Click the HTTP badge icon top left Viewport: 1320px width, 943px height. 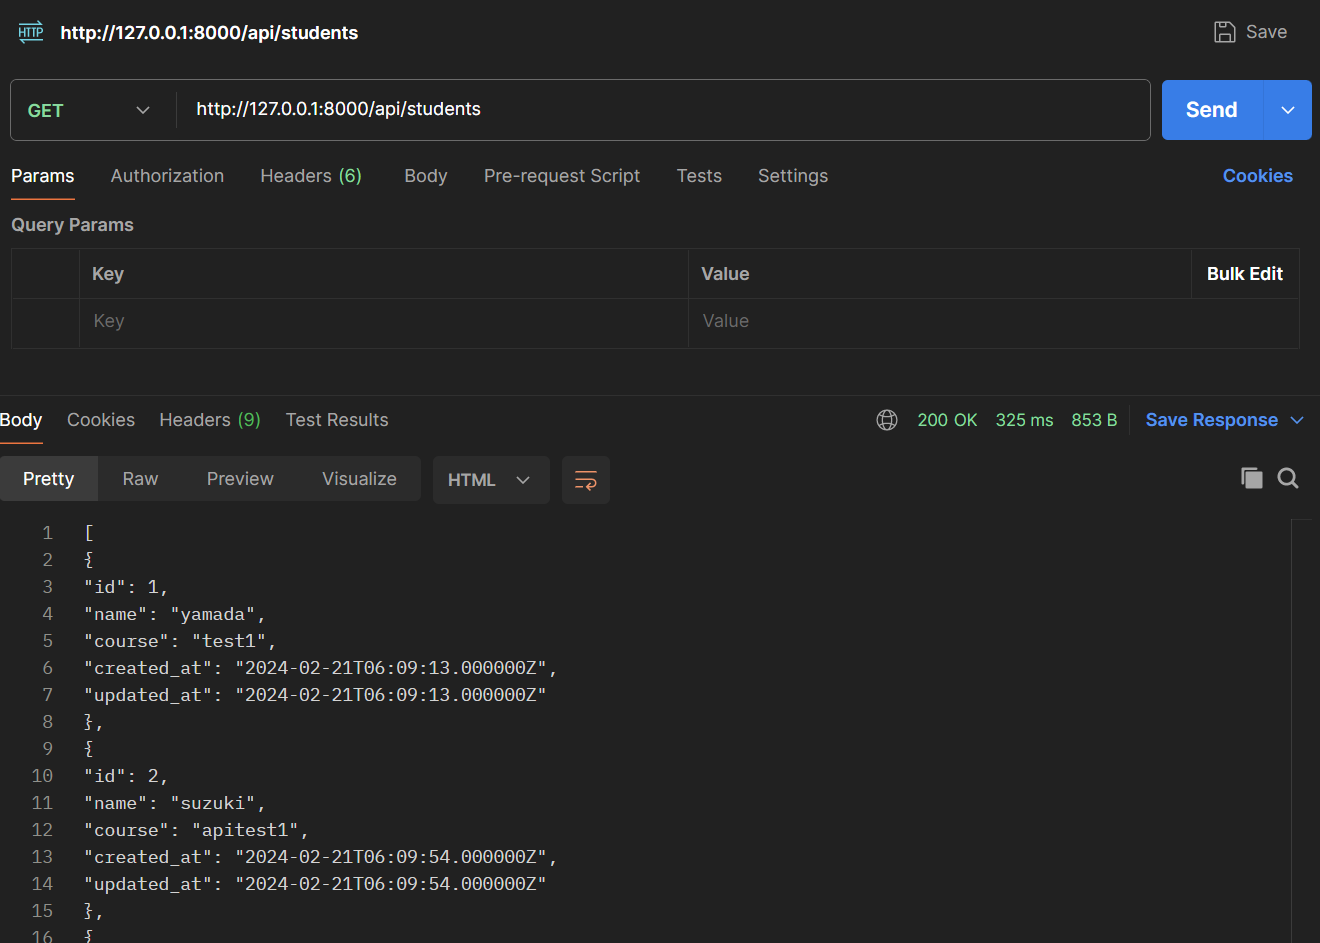(x=30, y=31)
